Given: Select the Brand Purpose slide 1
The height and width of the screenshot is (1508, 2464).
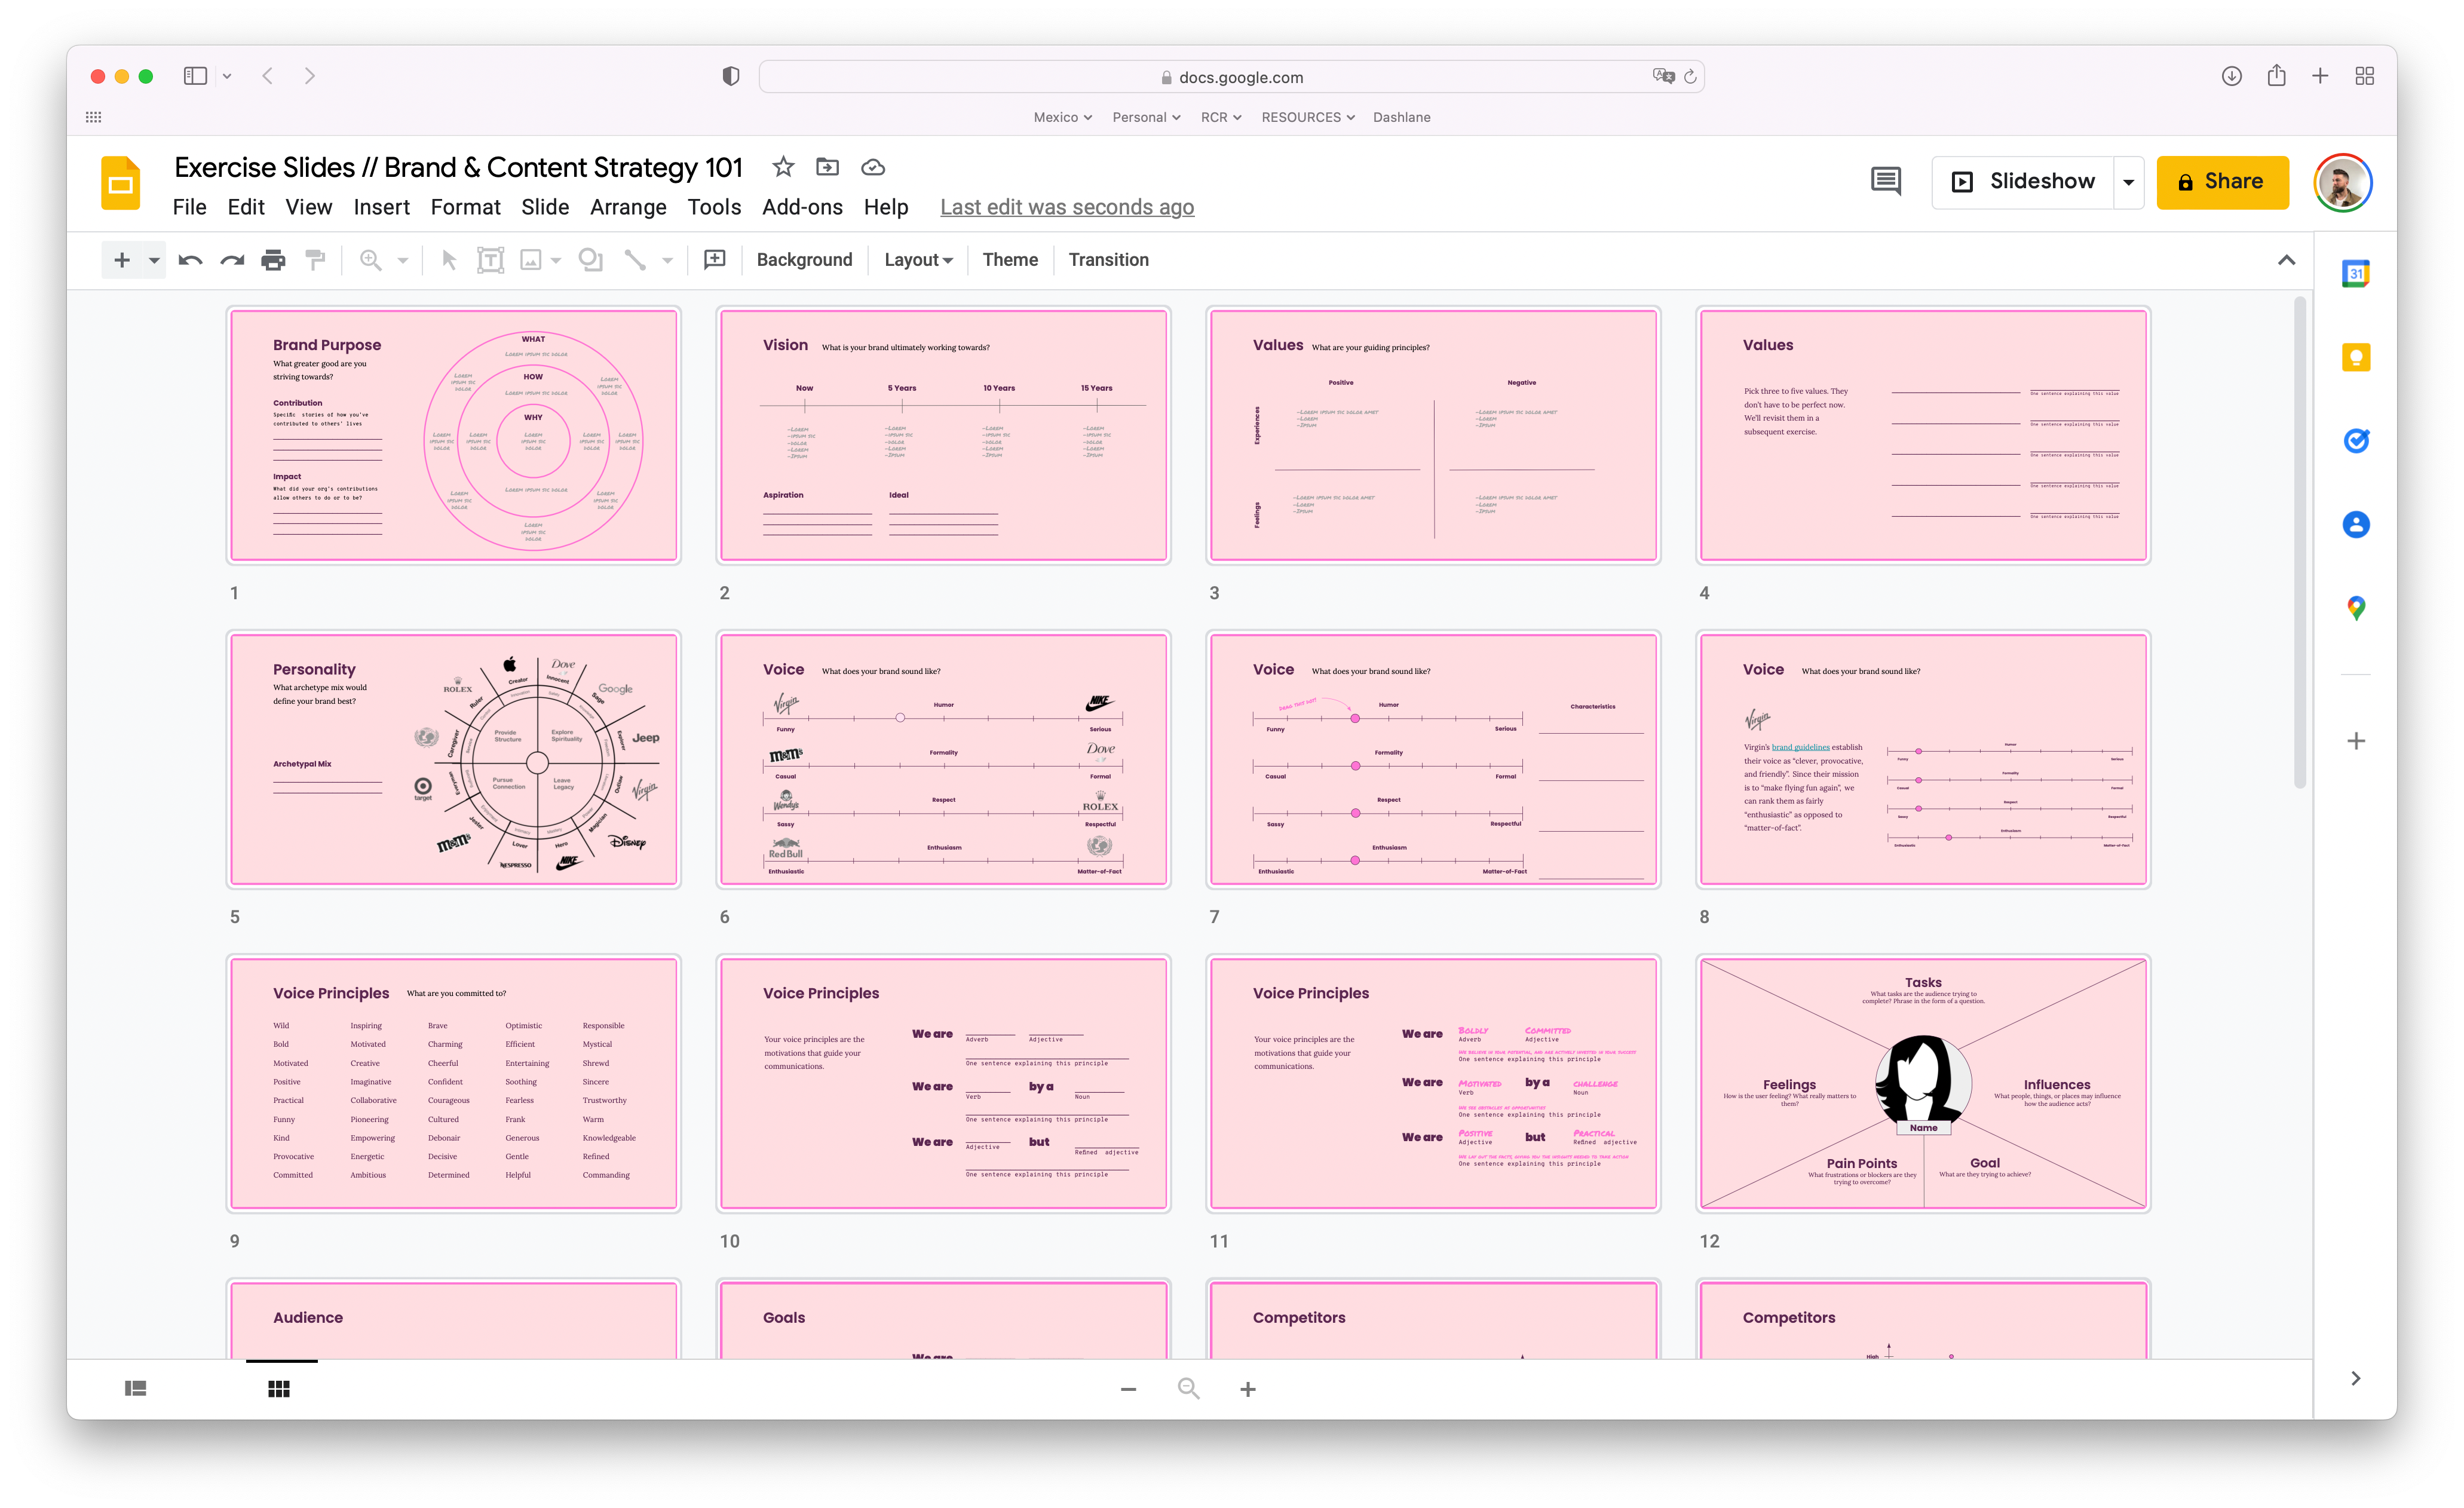Looking at the screenshot, I should coord(453,435).
